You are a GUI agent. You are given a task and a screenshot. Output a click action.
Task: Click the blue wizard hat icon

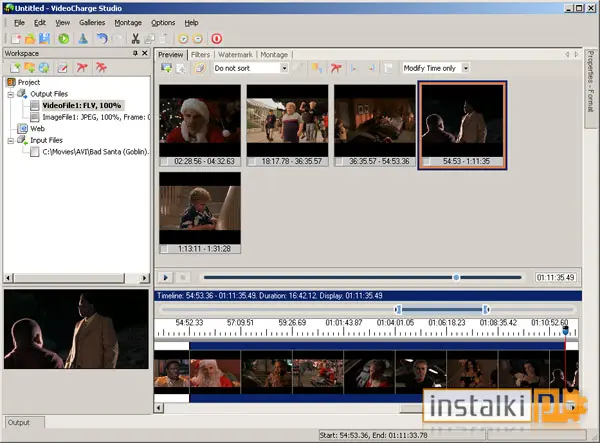coord(83,39)
